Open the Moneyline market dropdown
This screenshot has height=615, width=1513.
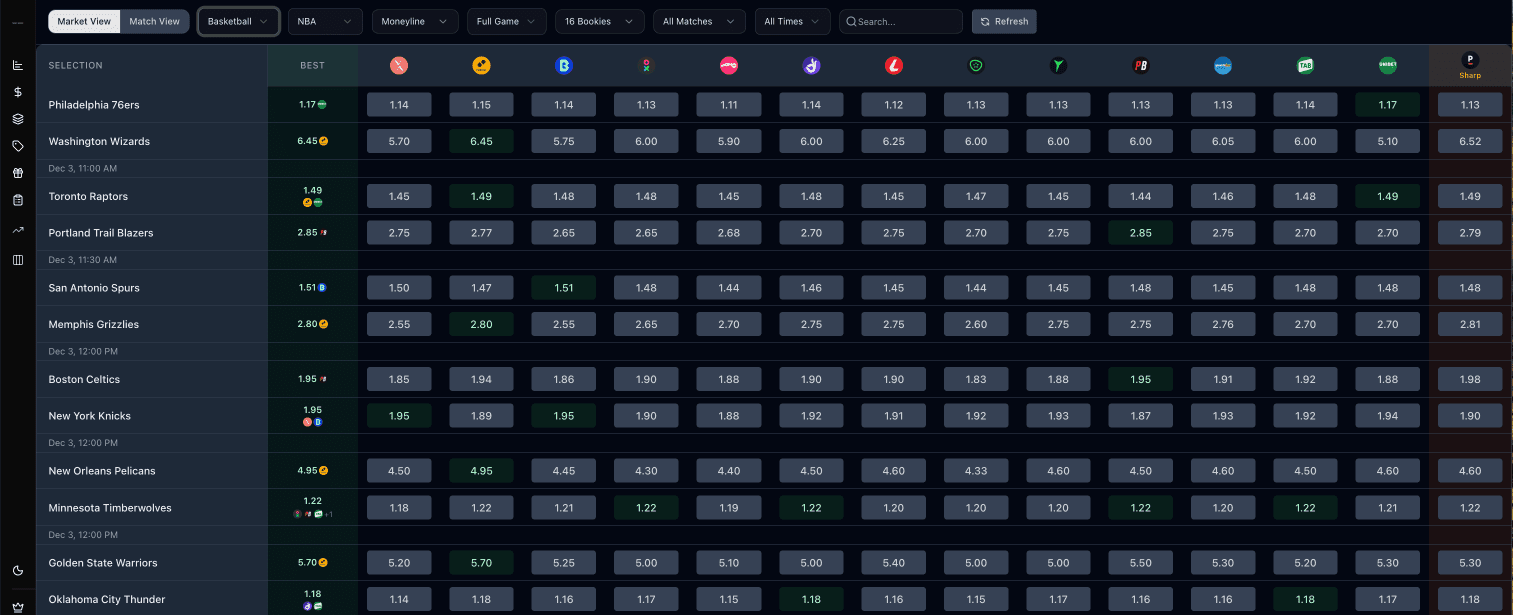click(415, 21)
